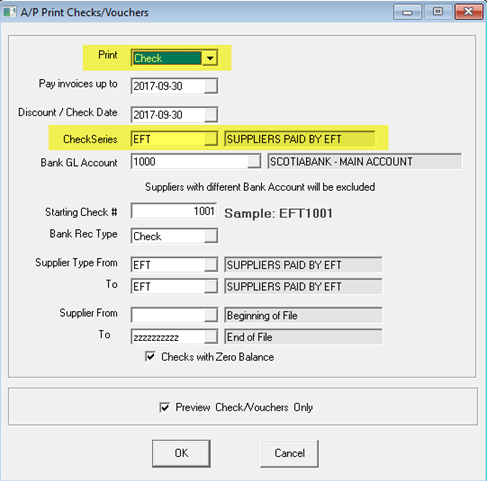Click the SCOTIABANK - MAIN ACCOUNT description
487x481 pixels.
[x=365, y=162]
